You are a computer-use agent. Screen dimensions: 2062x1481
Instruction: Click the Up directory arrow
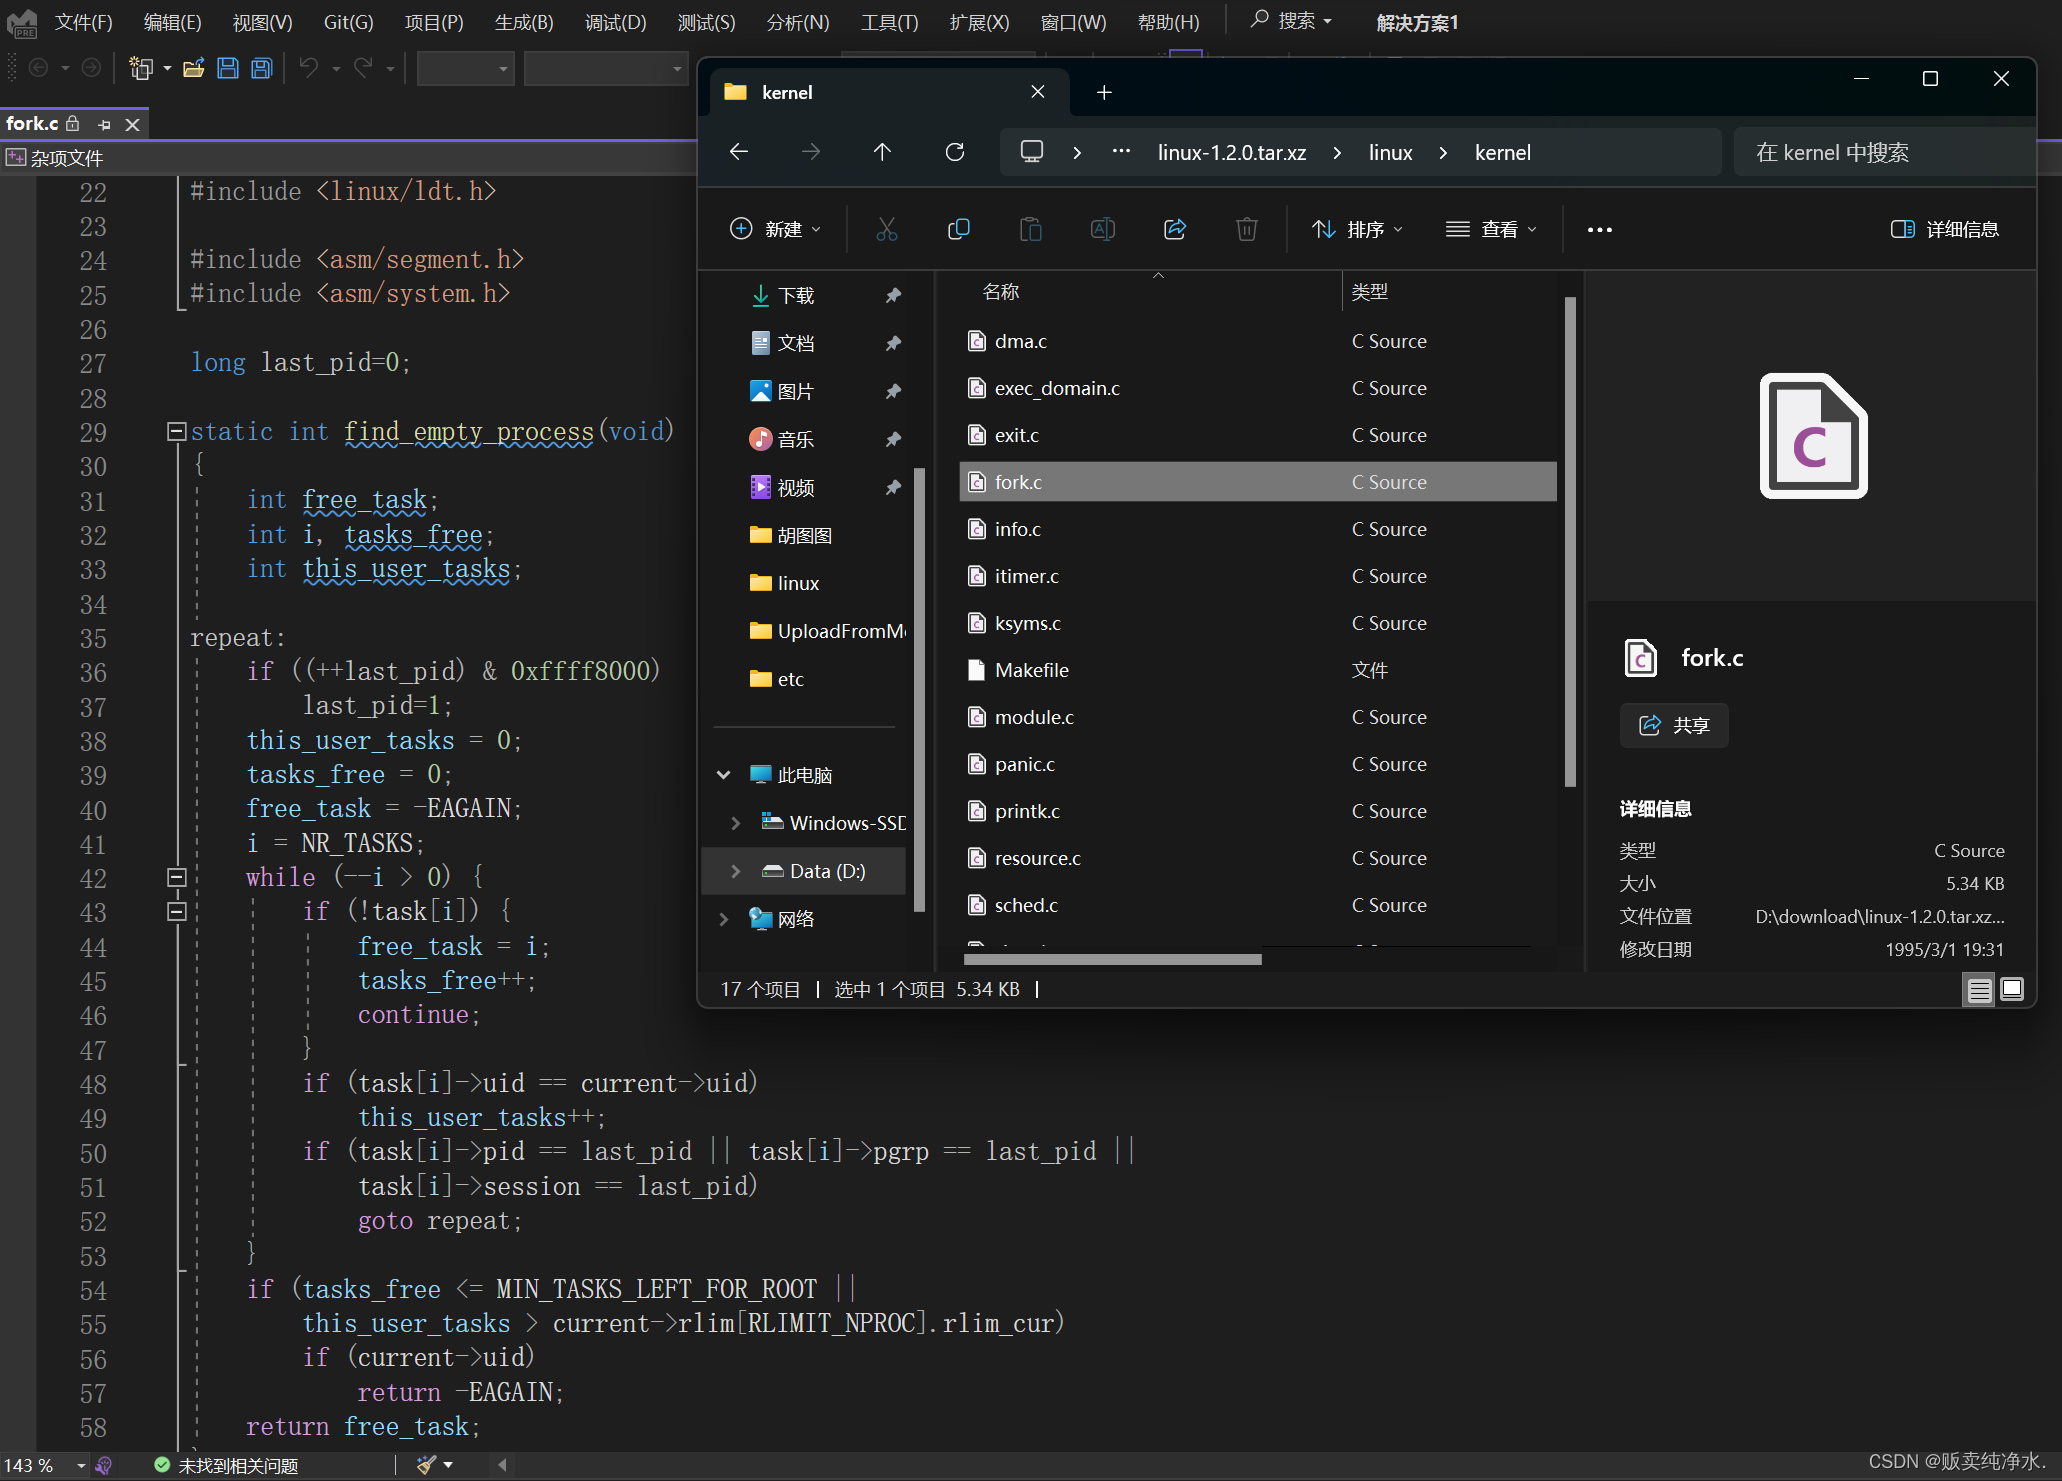882,152
